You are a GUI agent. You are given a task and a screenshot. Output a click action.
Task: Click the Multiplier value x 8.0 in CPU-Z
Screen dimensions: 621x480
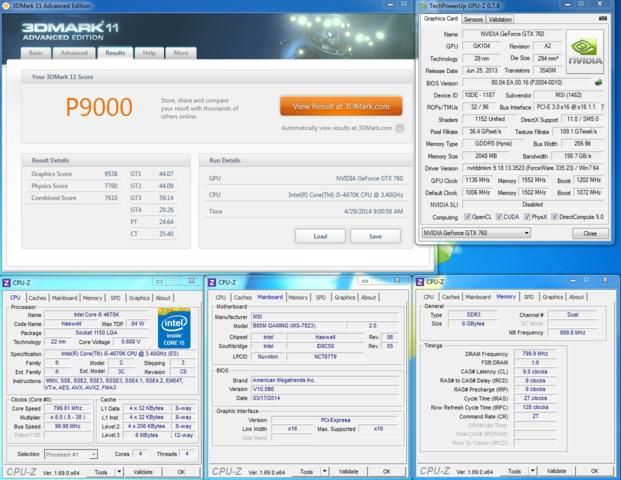point(68,417)
